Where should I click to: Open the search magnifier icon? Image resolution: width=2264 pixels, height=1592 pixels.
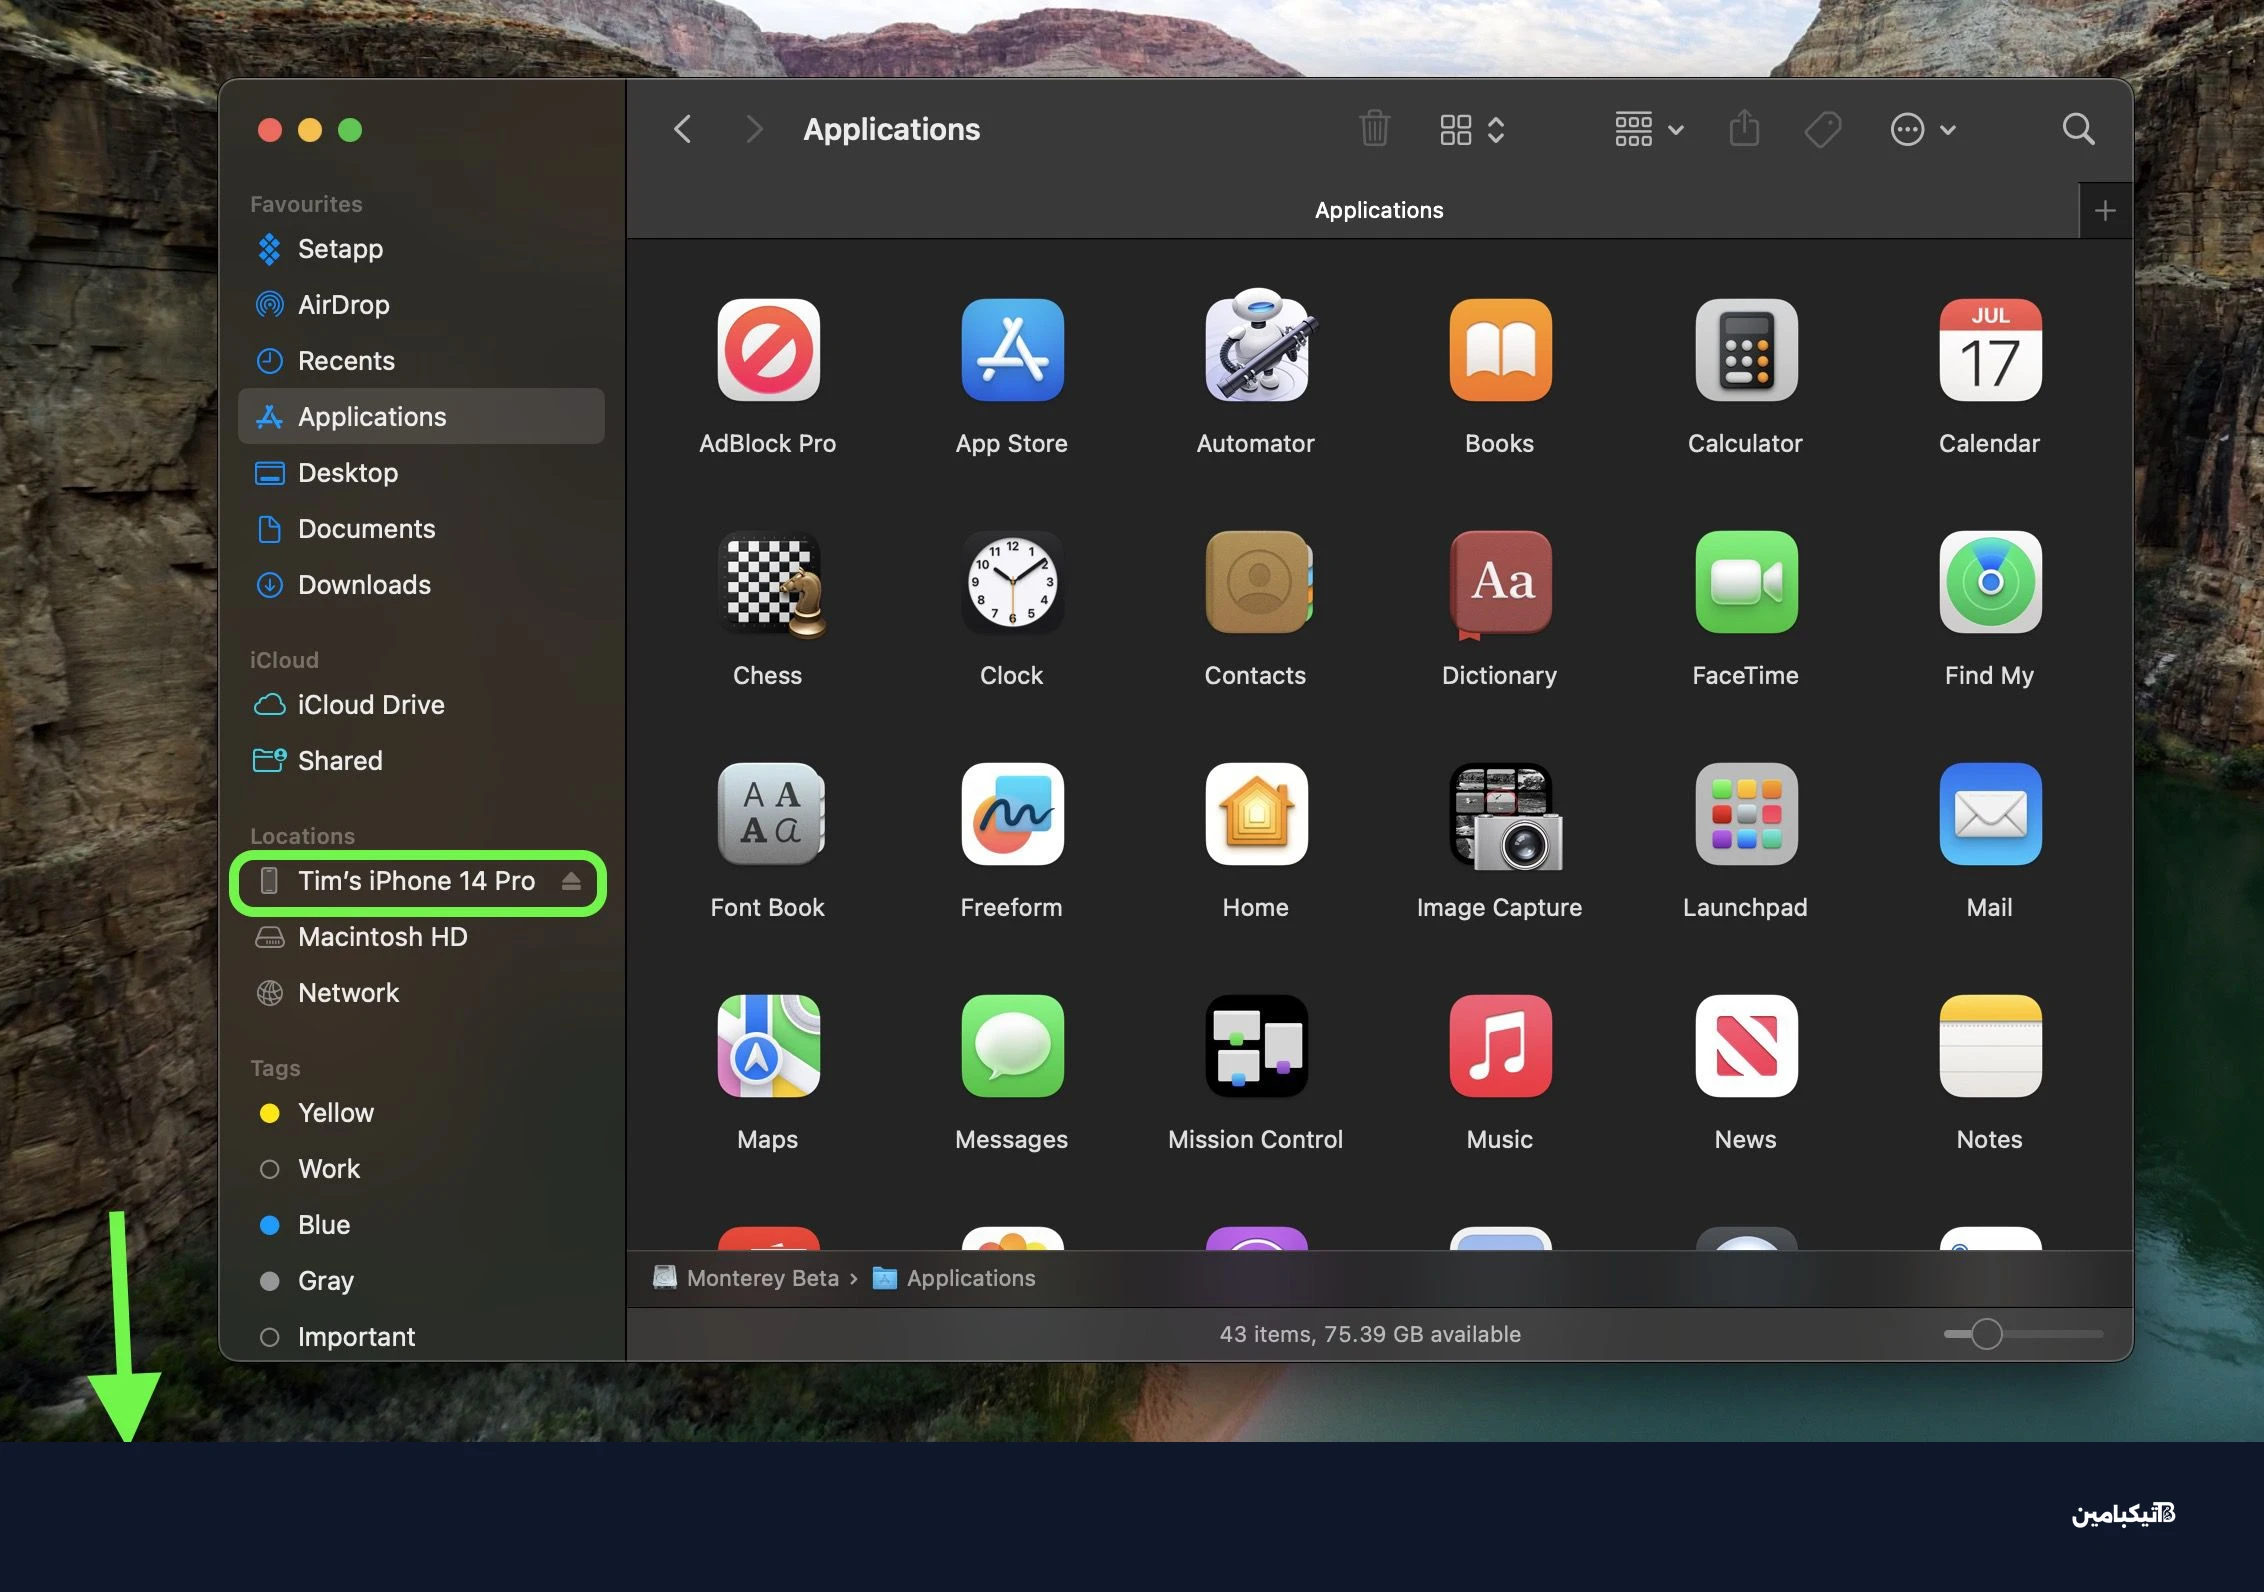(x=2078, y=129)
